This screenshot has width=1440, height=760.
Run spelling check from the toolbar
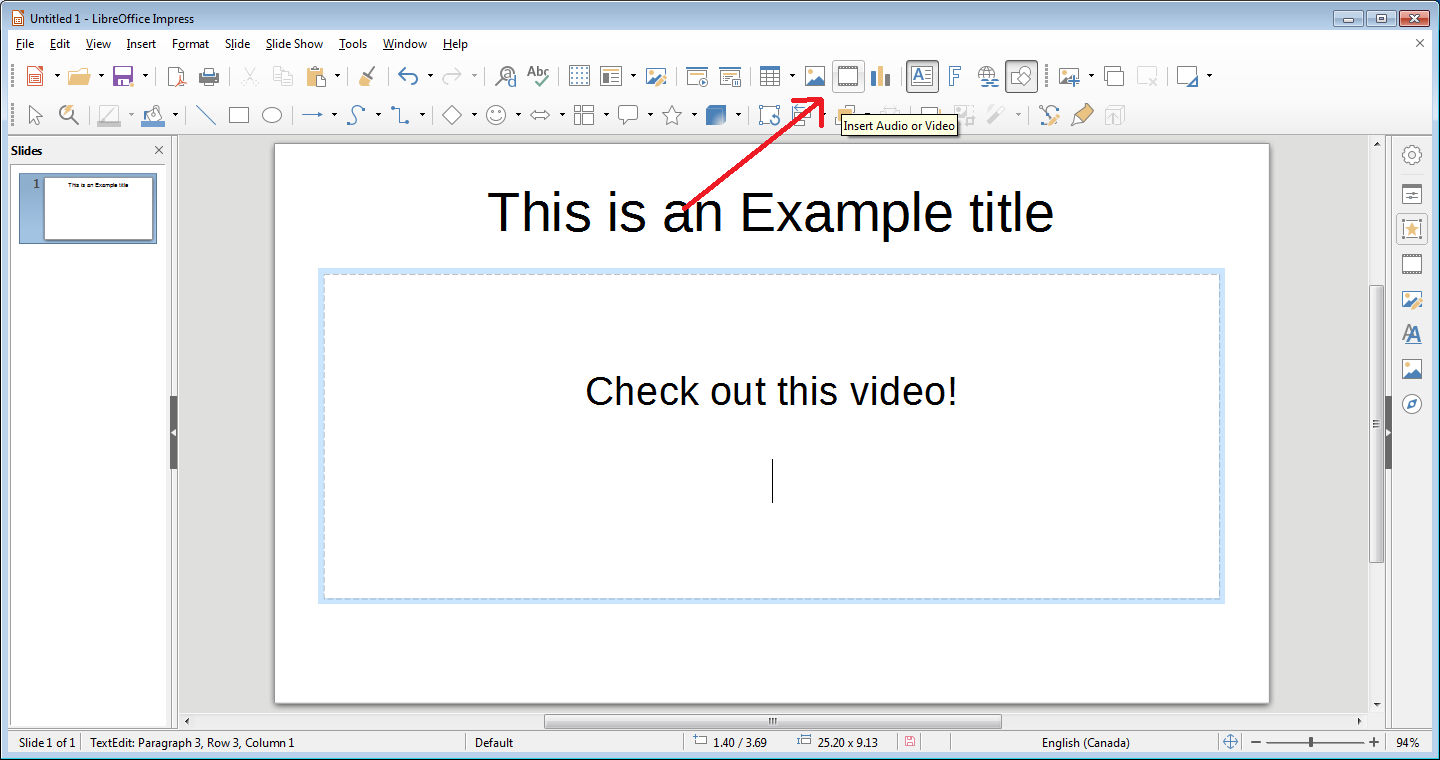(x=538, y=76)
